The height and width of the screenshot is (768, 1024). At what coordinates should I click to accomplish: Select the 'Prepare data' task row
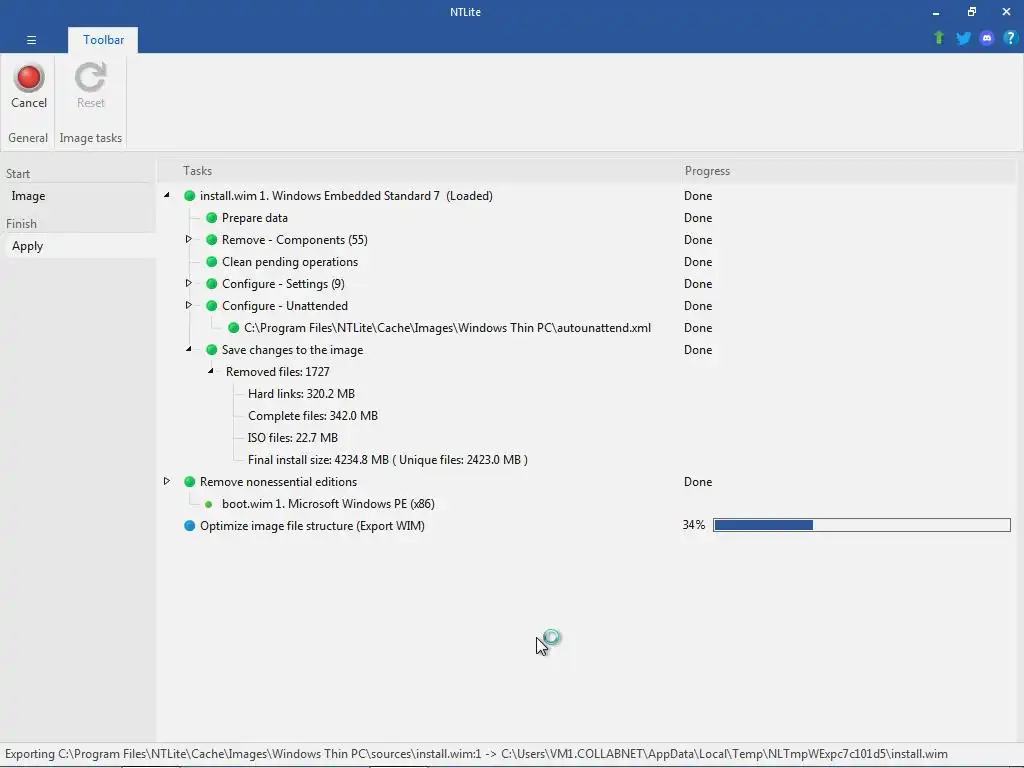click(255, 218)
